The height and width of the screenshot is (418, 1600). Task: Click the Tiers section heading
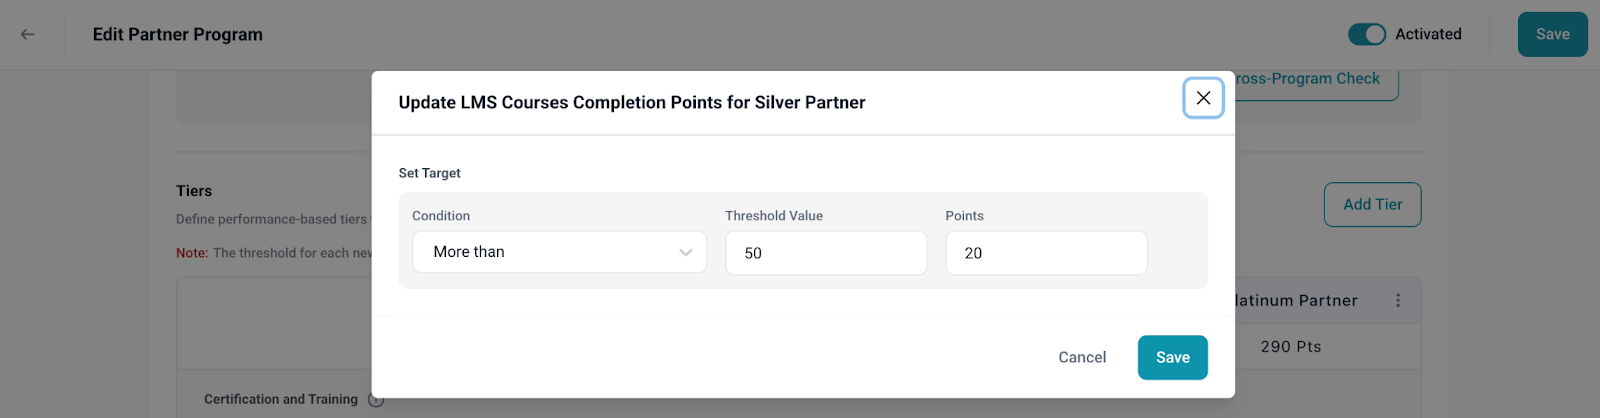pyautogui.click(x=194, y=191)
